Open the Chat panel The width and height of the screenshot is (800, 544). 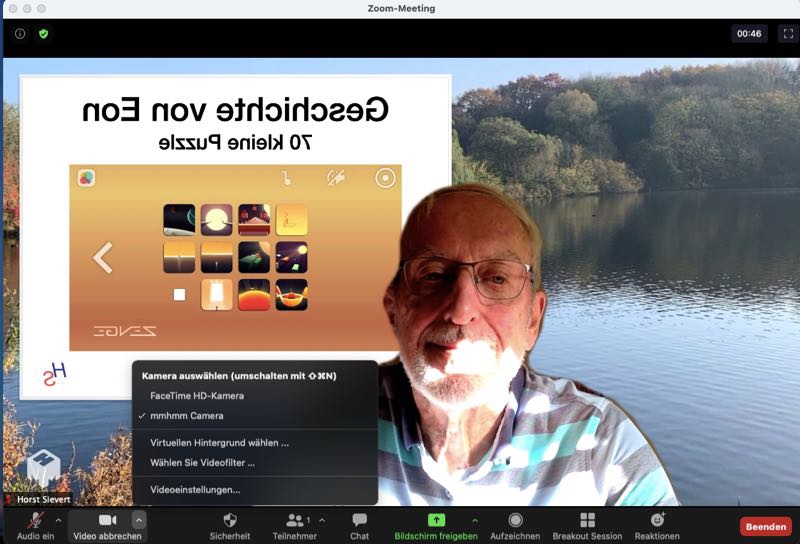pyautogui.click(x=359, y=520)
